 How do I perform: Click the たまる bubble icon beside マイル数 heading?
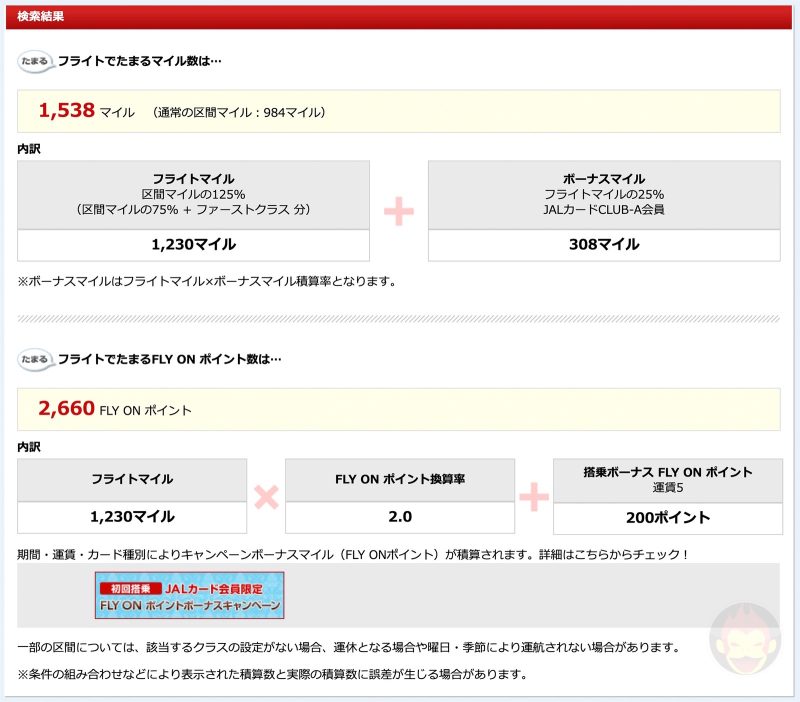pyautogui.click(x=36, y=62)
